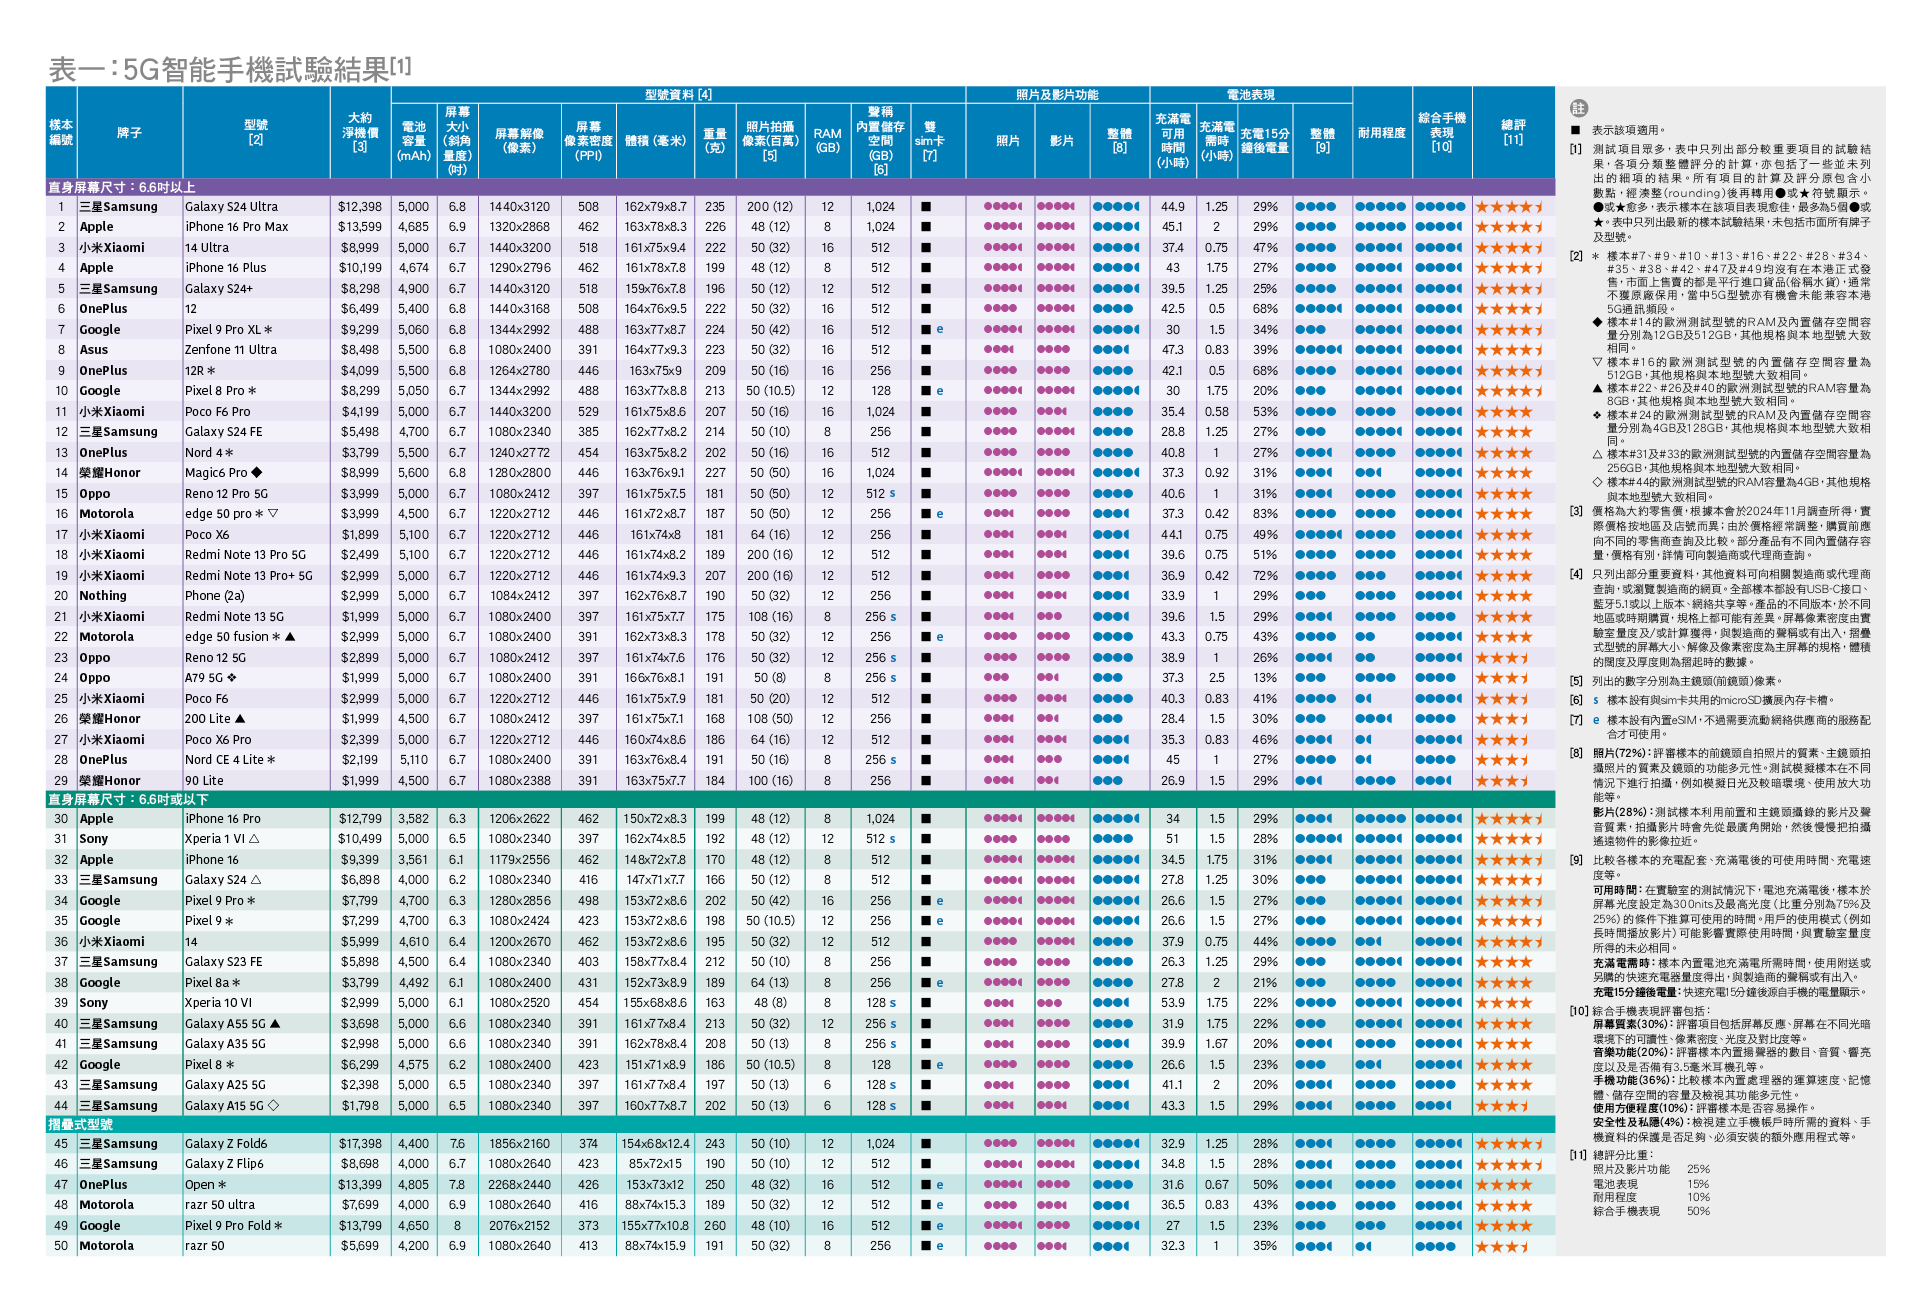Click the ❖ symbol beside A79 5G
The width and height of the screenshot is (1932, 1315).
point(232,678)
